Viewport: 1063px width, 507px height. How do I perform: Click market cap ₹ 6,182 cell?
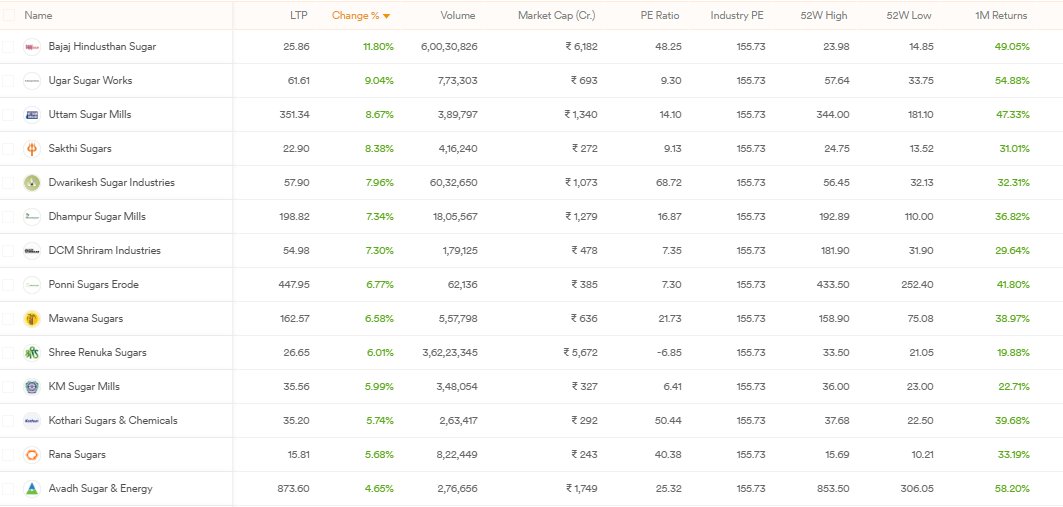[x=582, y=47]
